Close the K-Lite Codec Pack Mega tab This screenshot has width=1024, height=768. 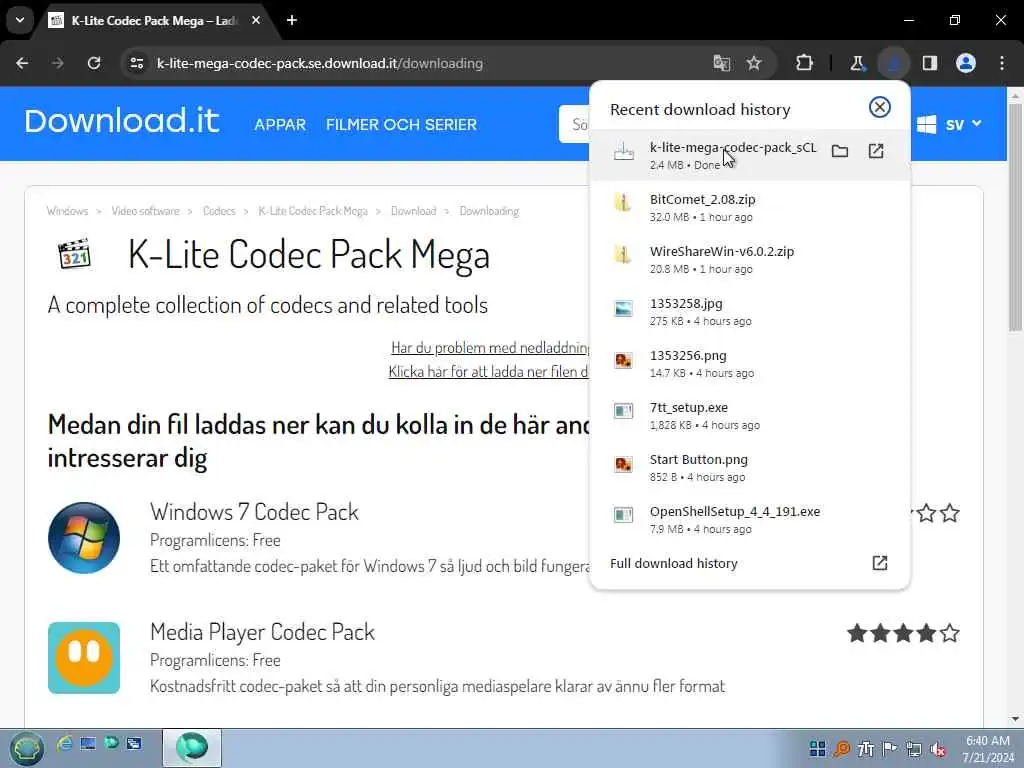click(x=256, y=20)
